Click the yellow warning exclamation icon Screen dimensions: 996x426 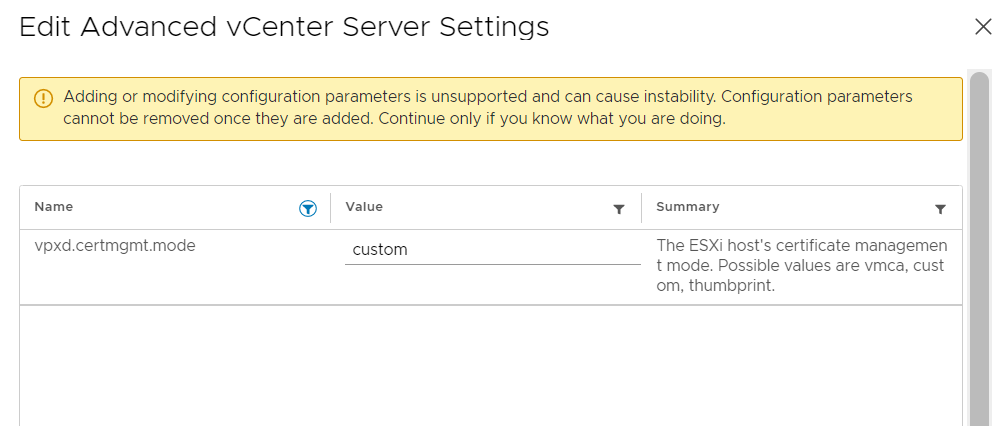43,98
